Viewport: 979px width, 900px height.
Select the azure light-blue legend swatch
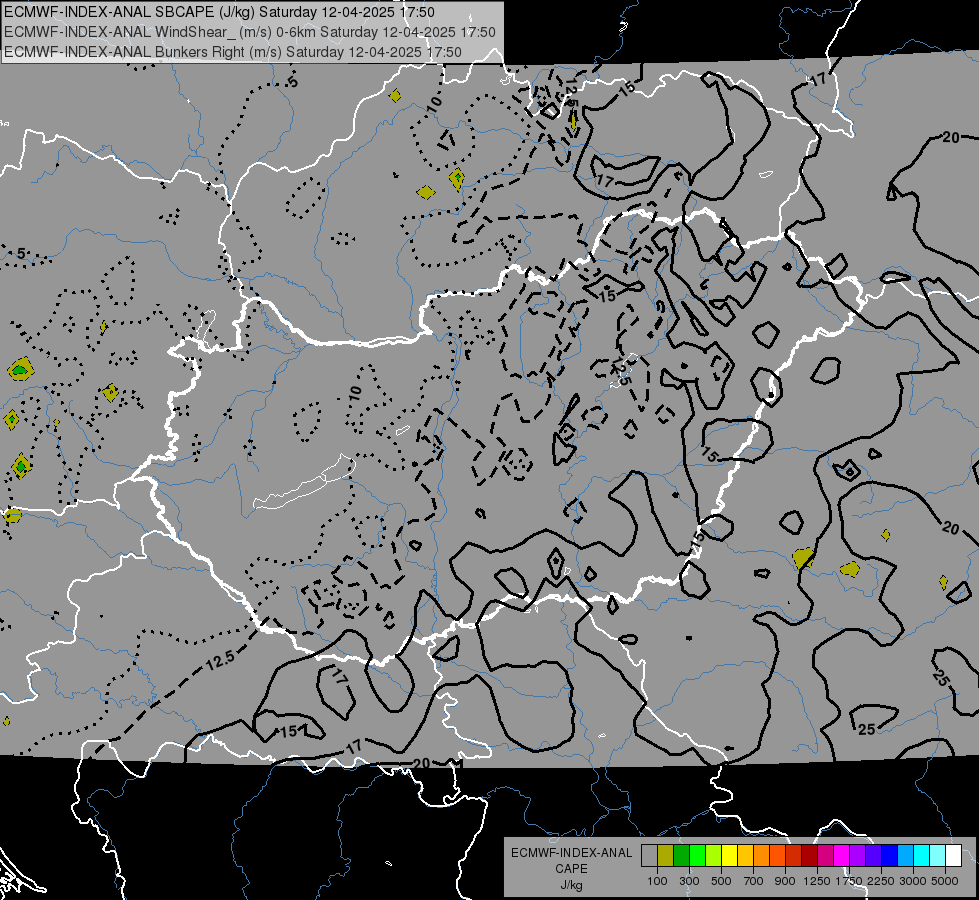click(907, 855)
